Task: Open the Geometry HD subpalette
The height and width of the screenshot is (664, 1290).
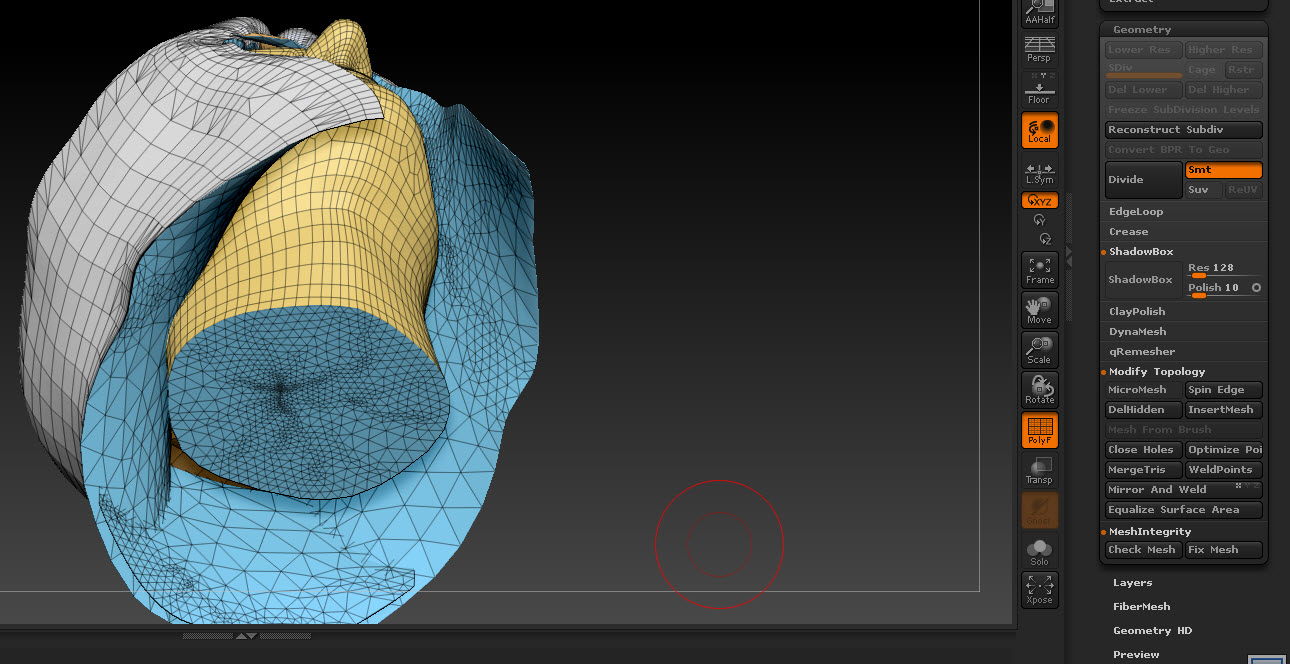Action: pos(1152,631)
